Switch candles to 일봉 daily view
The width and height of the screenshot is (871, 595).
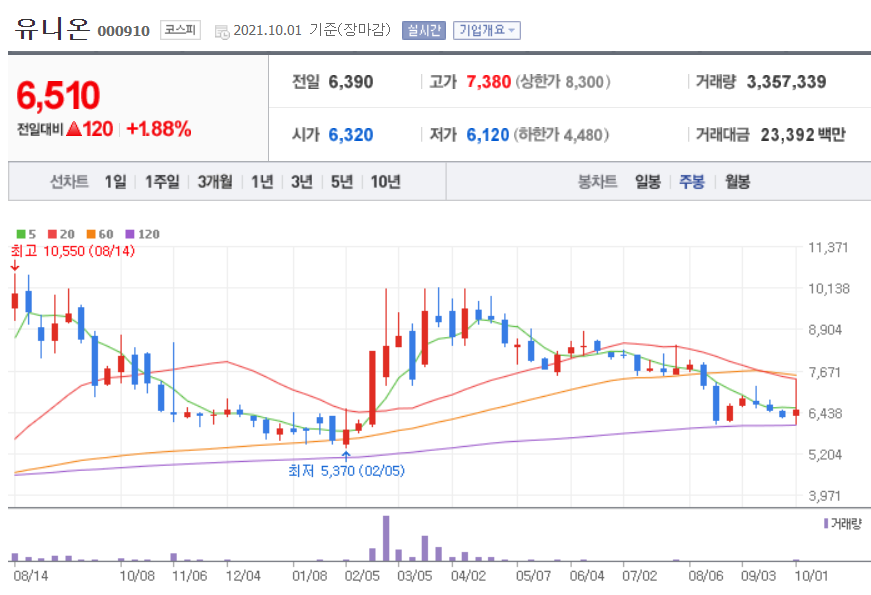(646, 182)
